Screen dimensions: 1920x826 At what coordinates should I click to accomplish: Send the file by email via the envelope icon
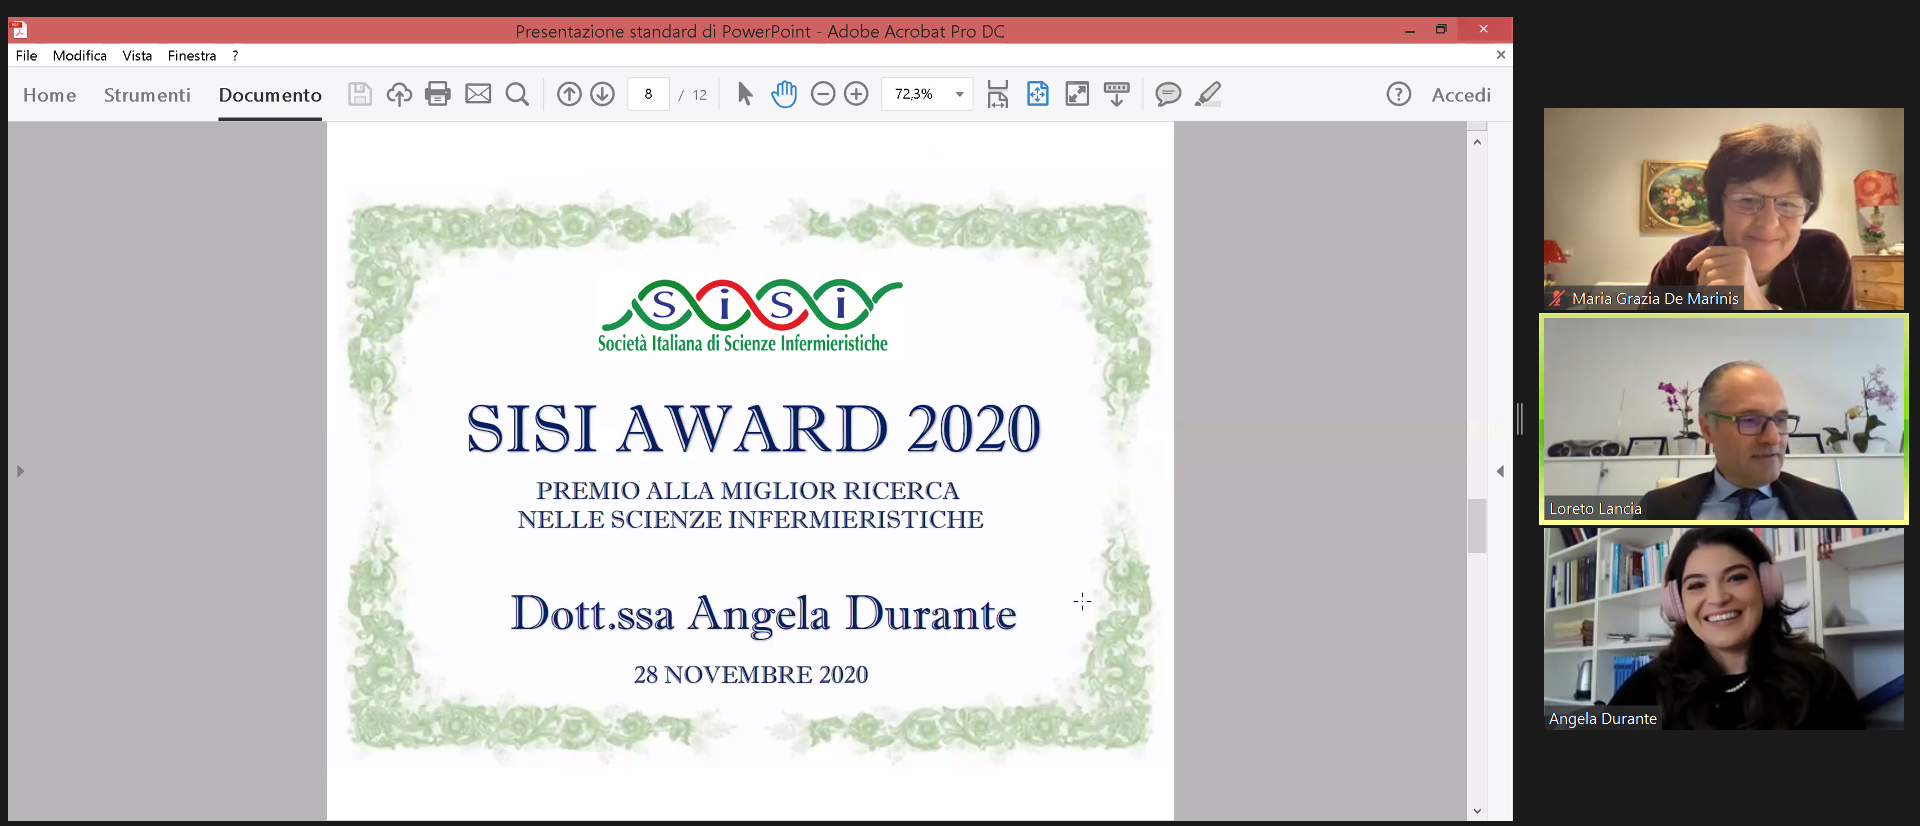[478, 94]
